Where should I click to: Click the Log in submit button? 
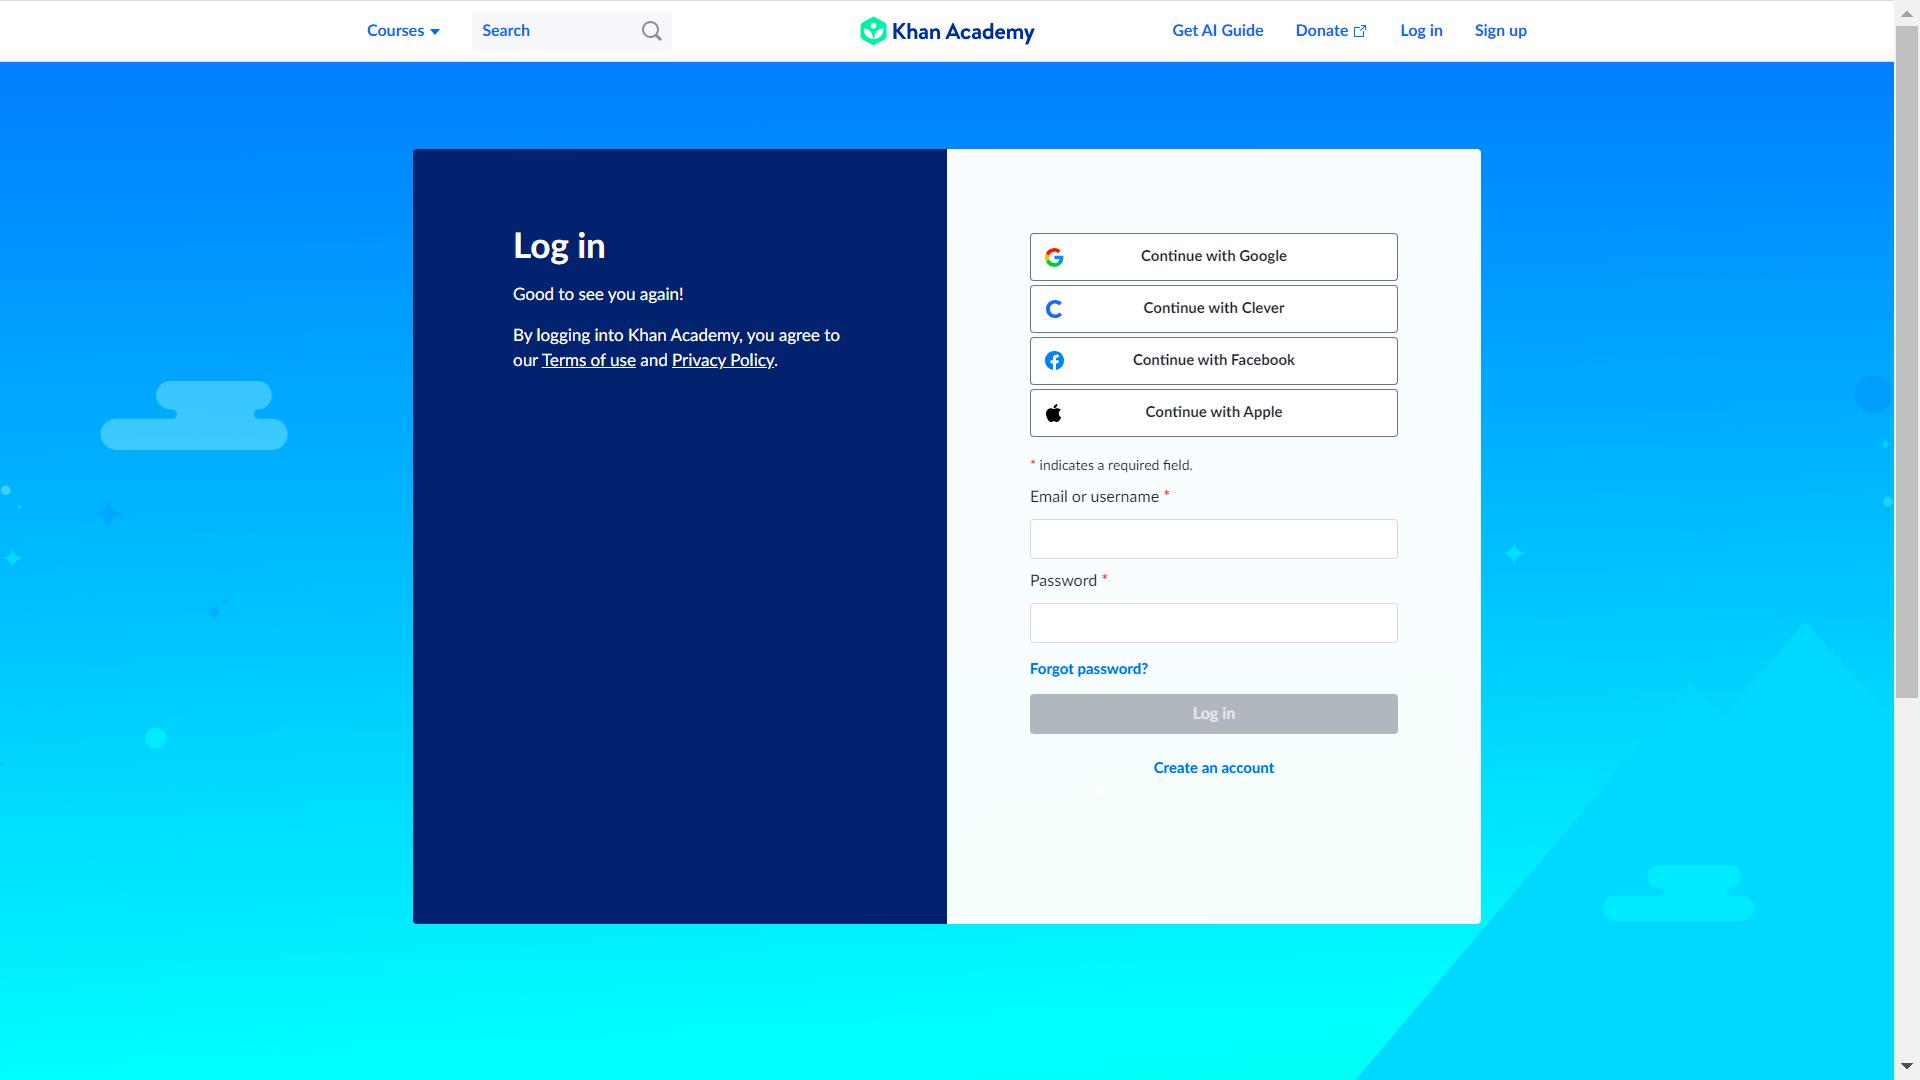coord(1213,713)
